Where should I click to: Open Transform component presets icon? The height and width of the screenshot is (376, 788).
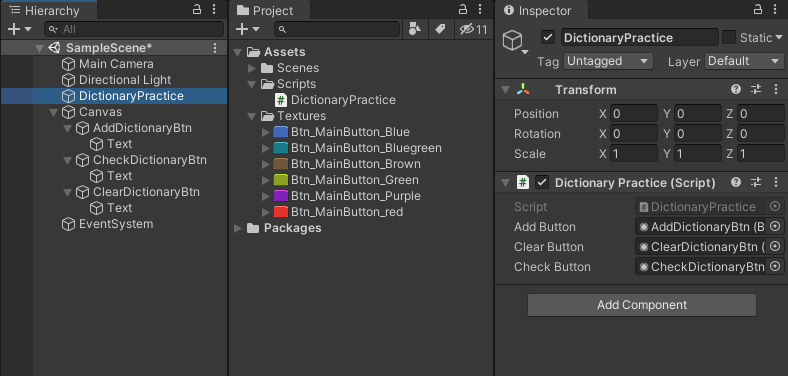756,89
